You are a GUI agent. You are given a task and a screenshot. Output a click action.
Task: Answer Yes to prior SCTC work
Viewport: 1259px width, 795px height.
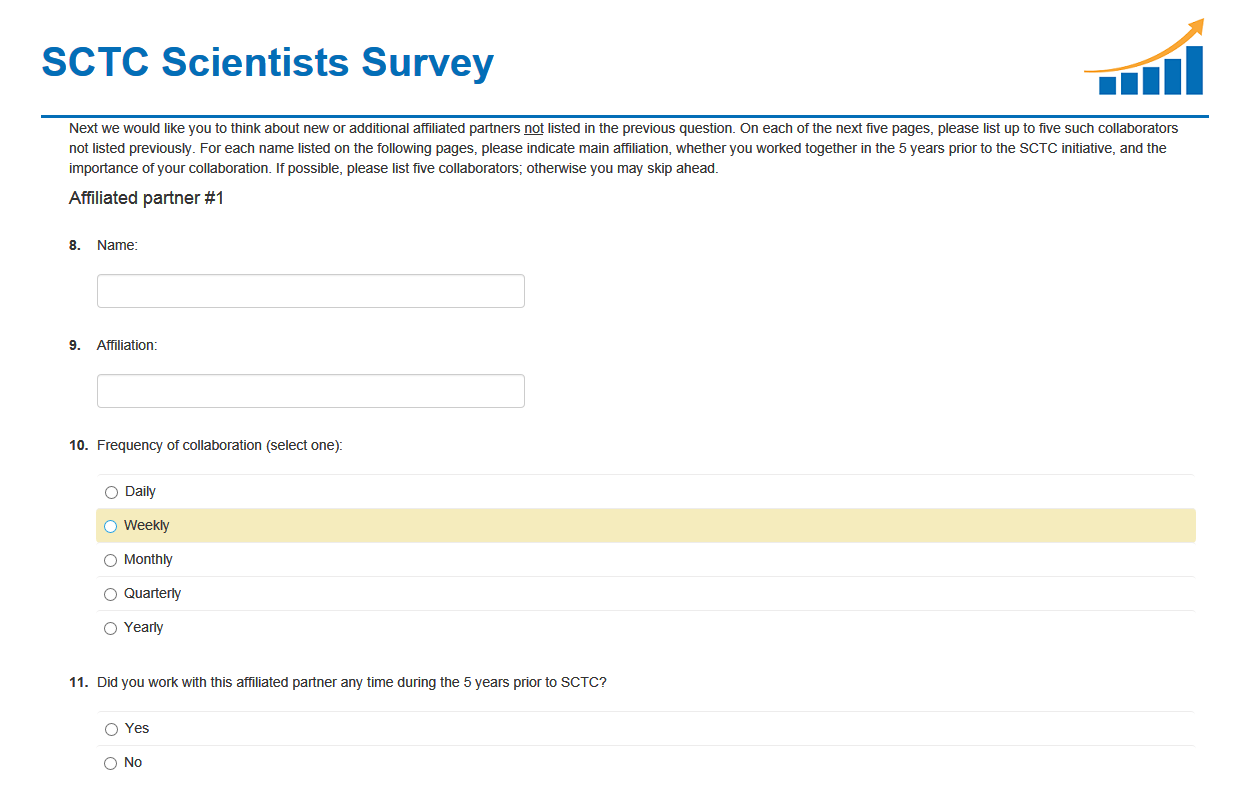click(x=111, y=729)
